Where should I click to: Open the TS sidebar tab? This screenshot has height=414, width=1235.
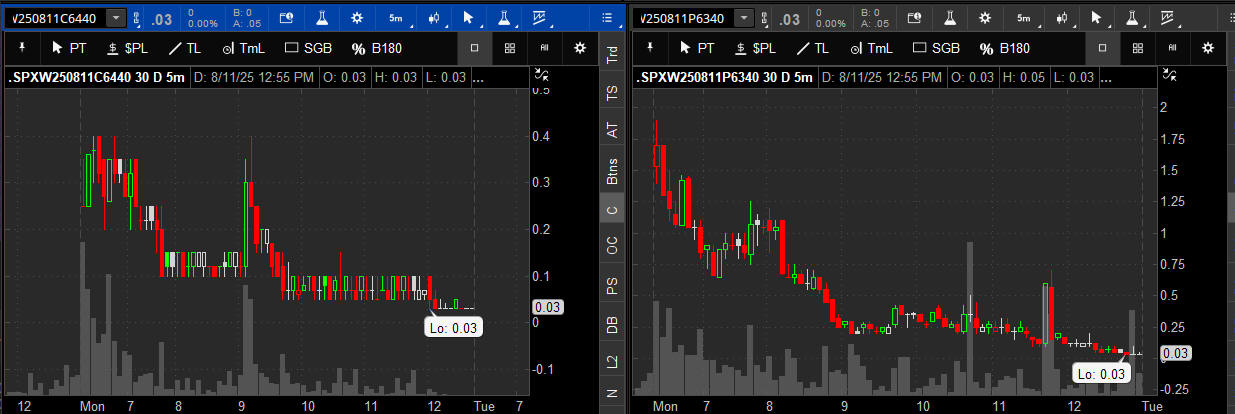point(611,92)
